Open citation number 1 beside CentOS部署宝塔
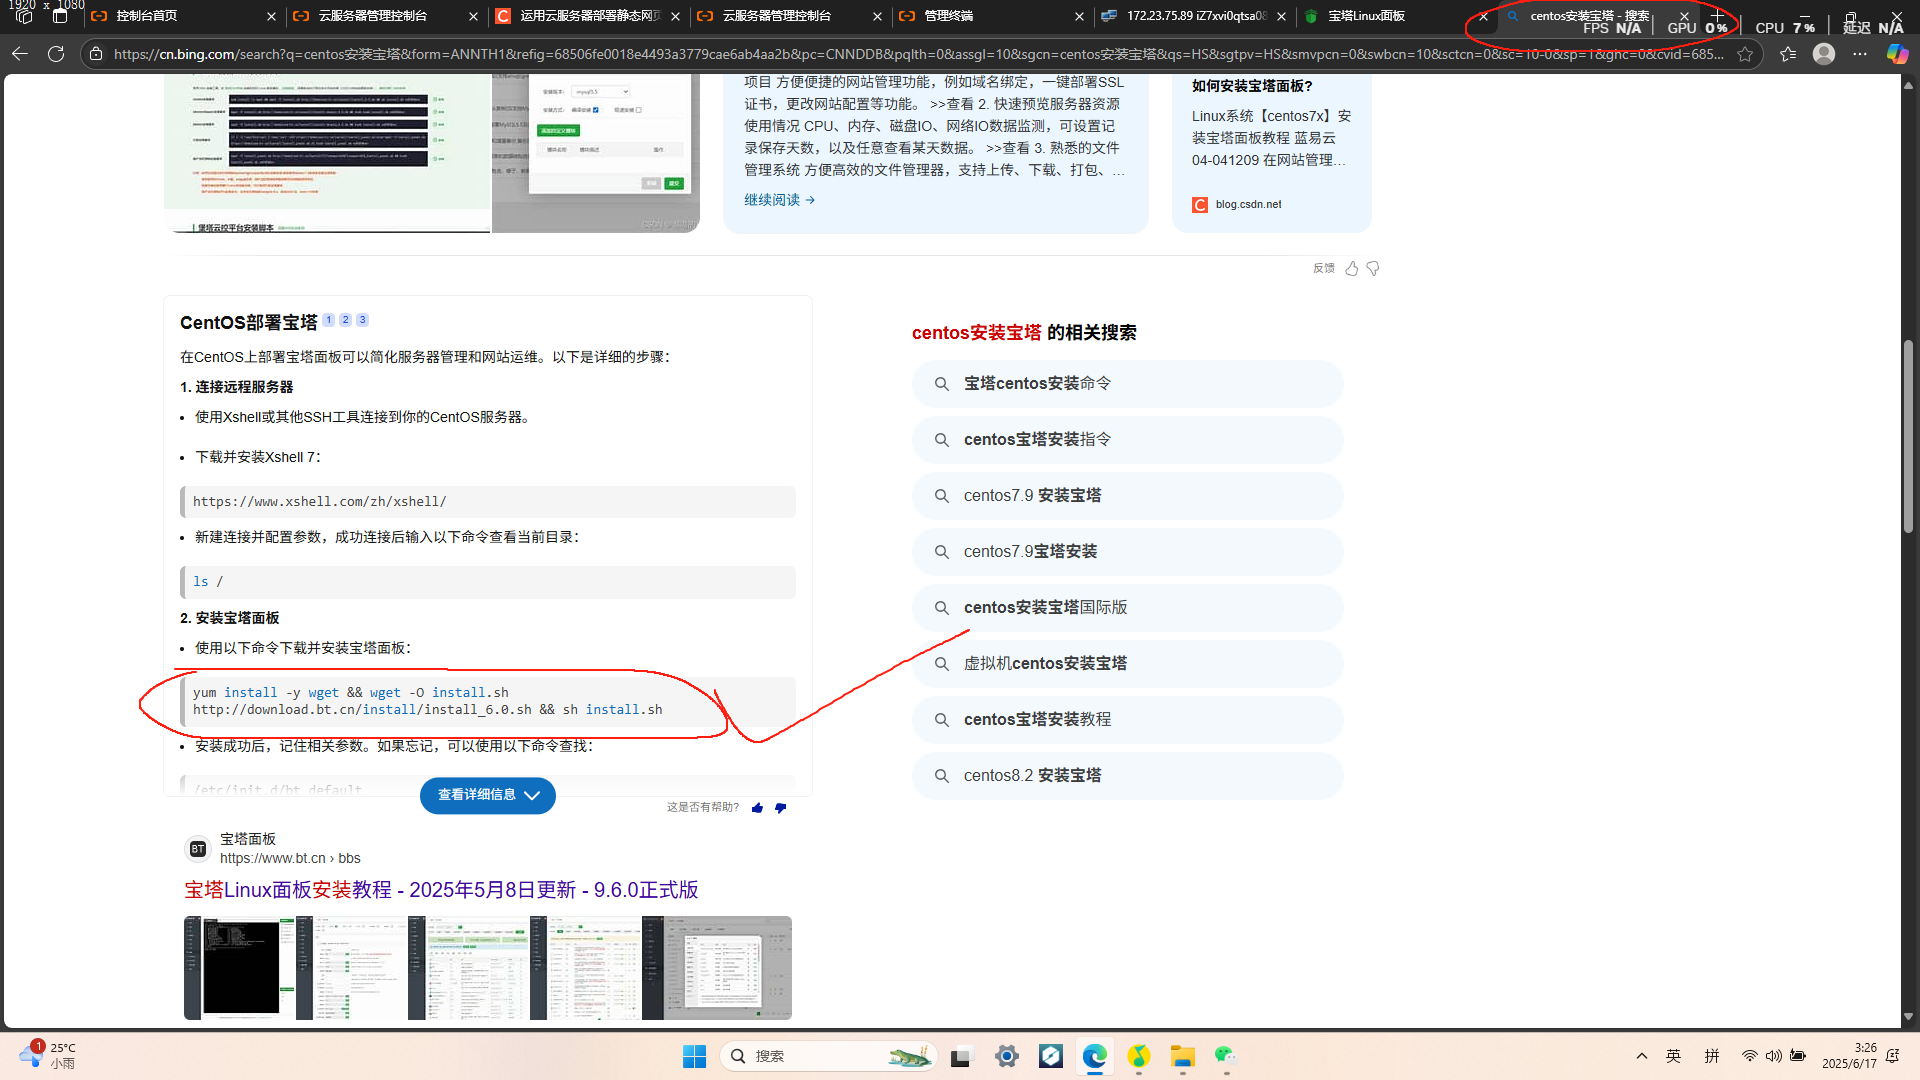 tap(328, 320)
